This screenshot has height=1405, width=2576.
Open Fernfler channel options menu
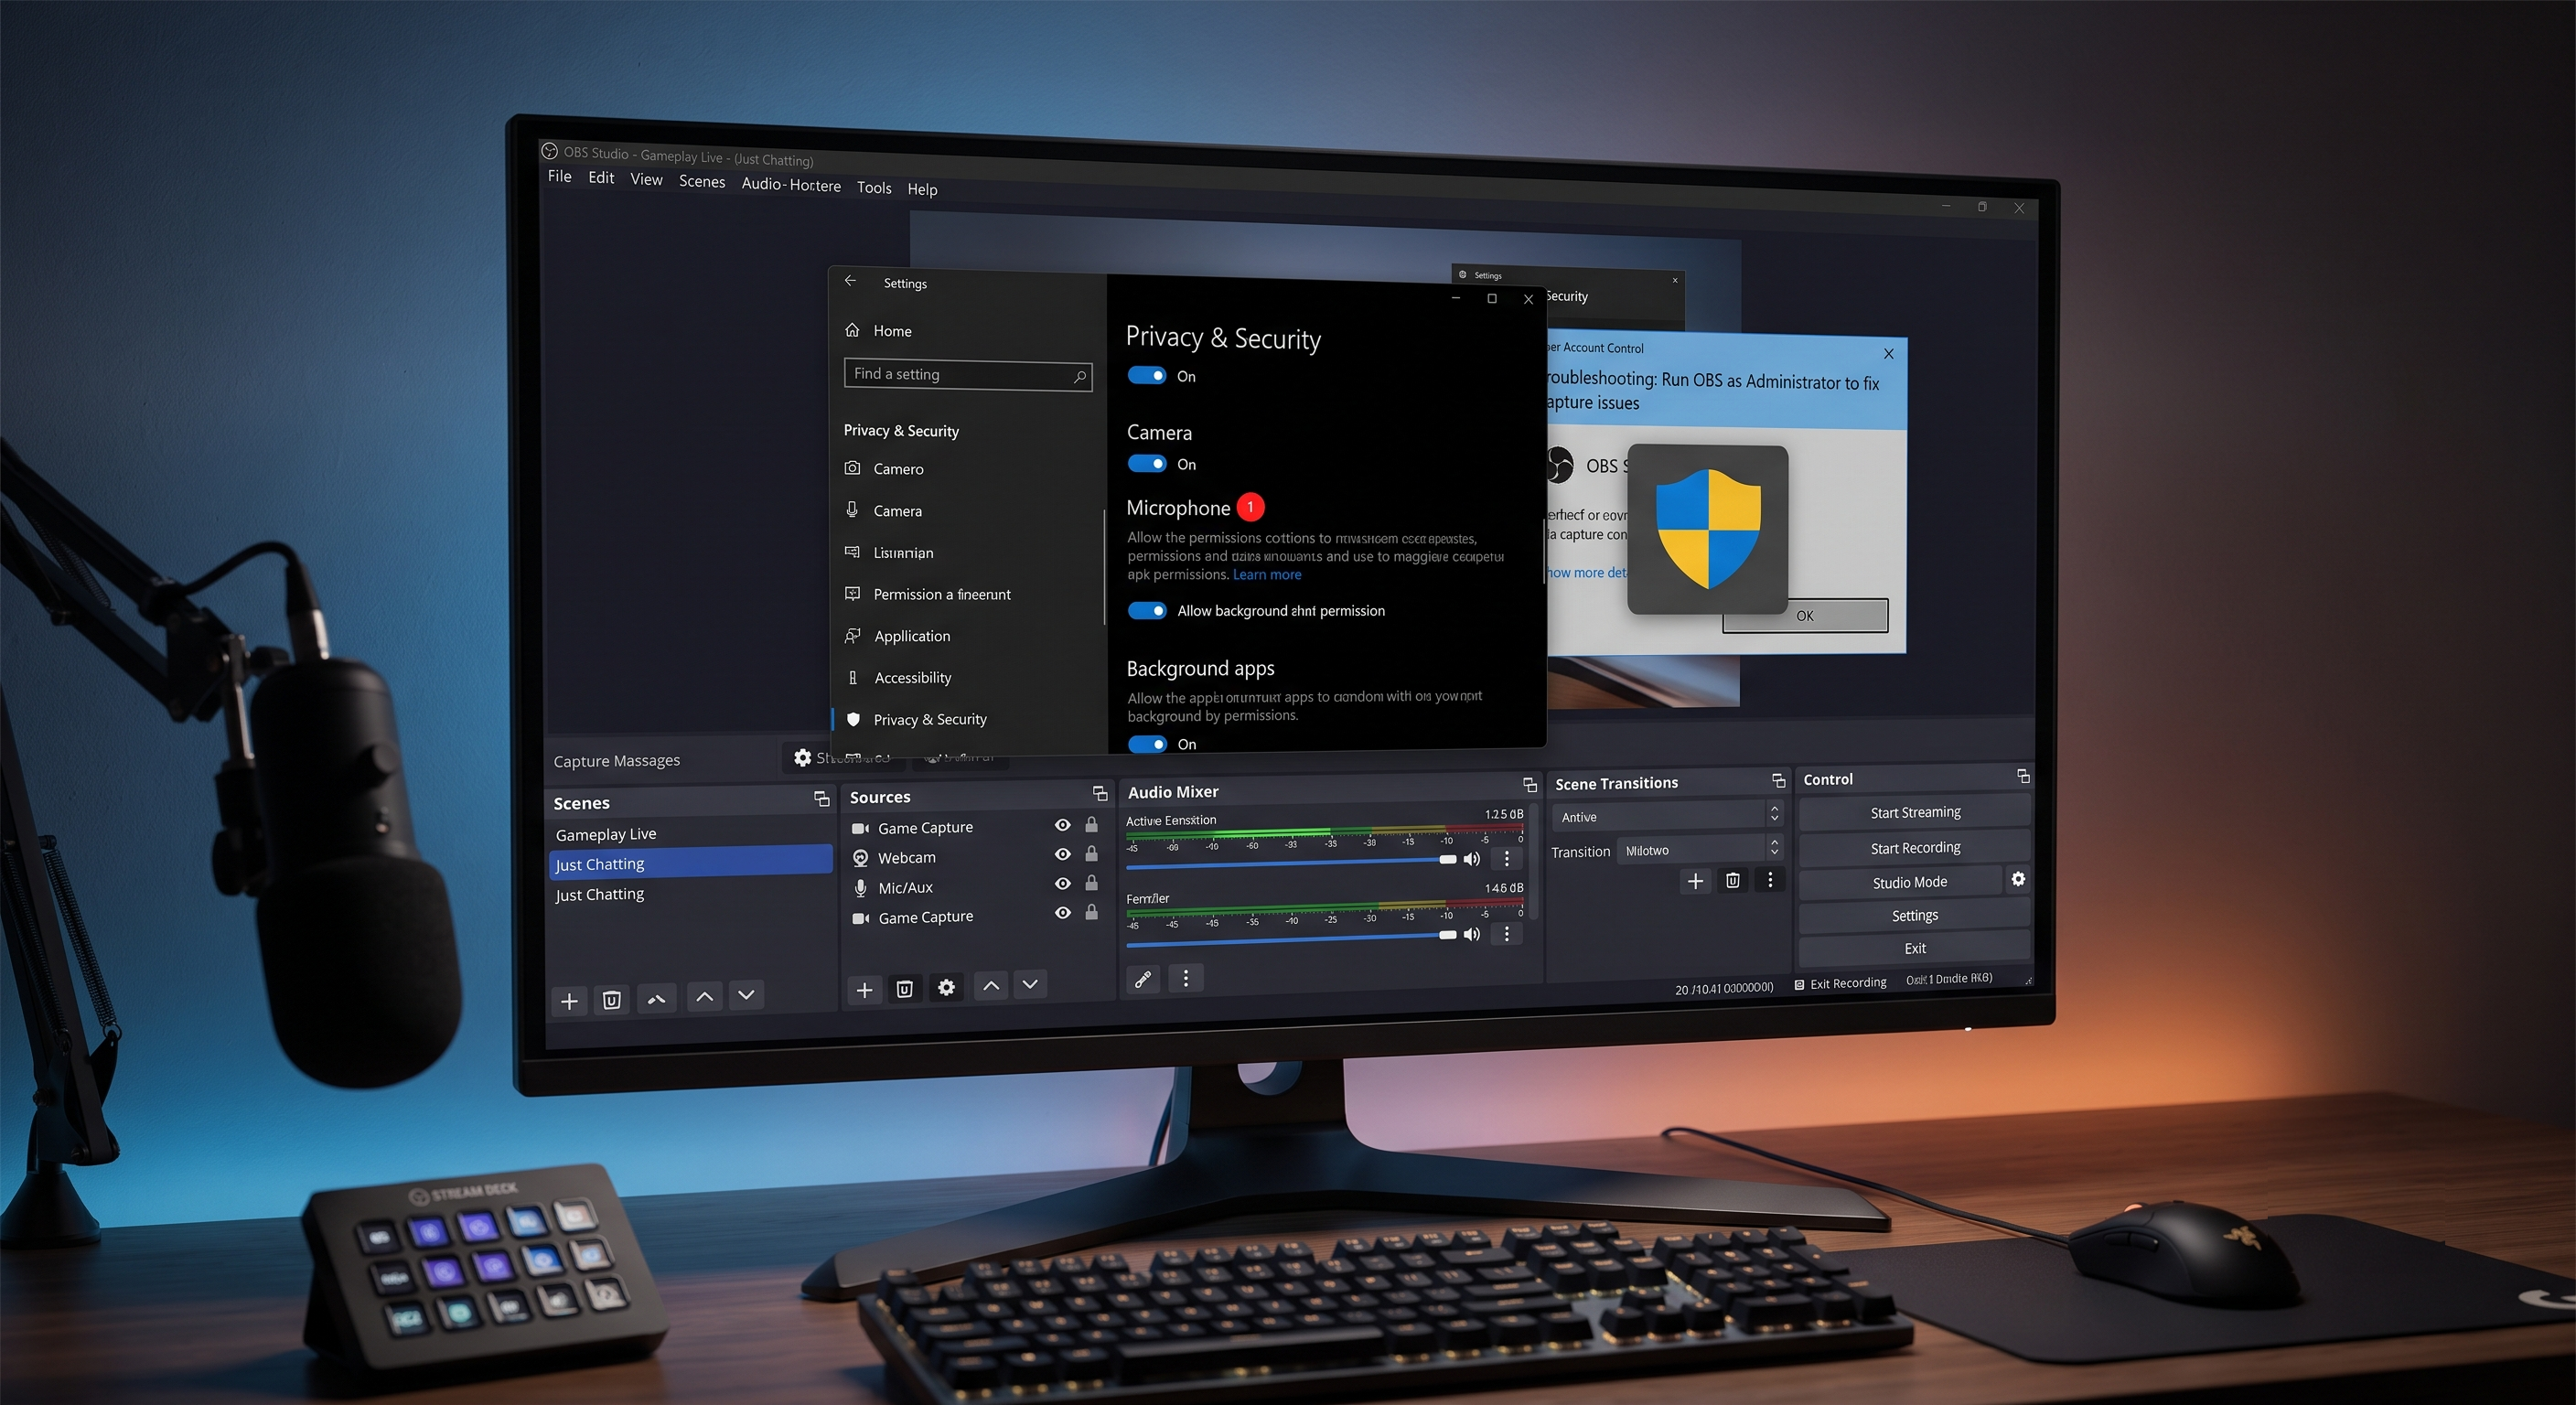point(1507,933)
